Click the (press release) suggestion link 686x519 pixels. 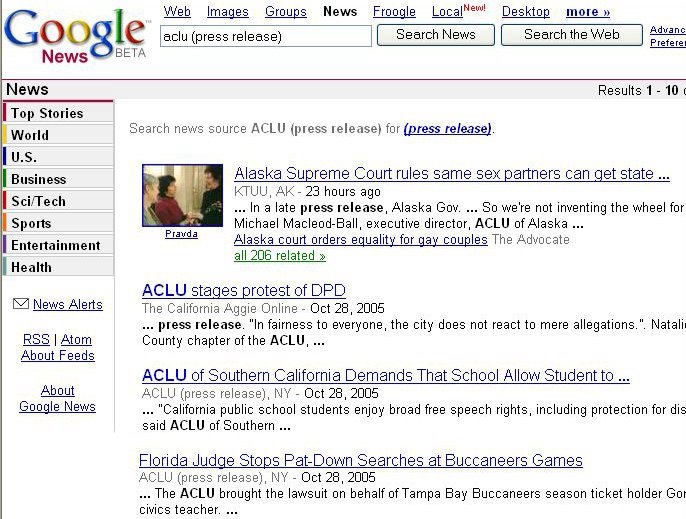[448, 129]
